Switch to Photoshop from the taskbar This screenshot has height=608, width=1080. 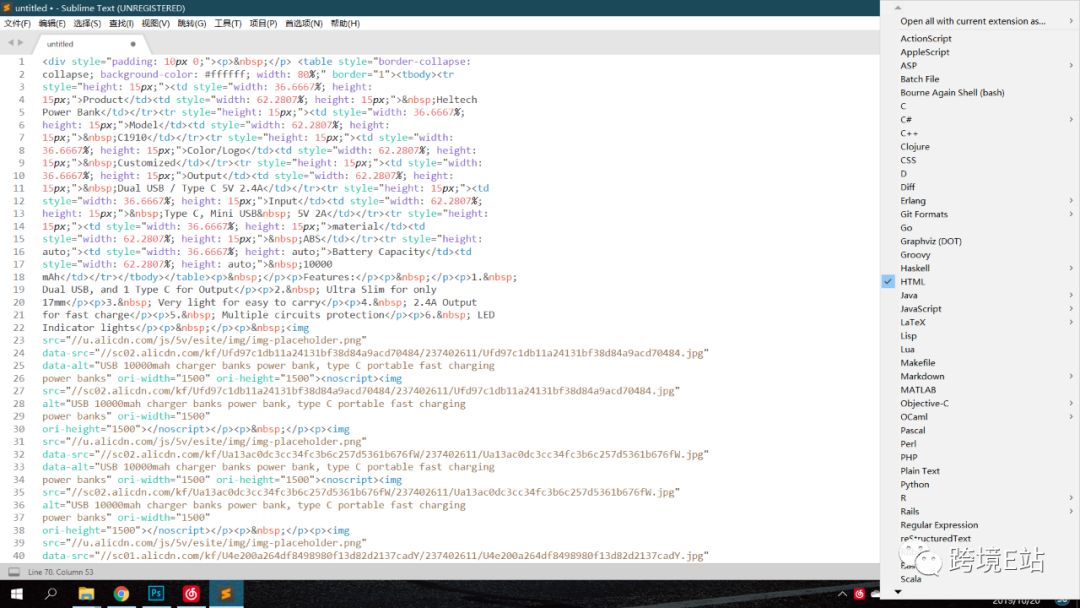(156, 594)
